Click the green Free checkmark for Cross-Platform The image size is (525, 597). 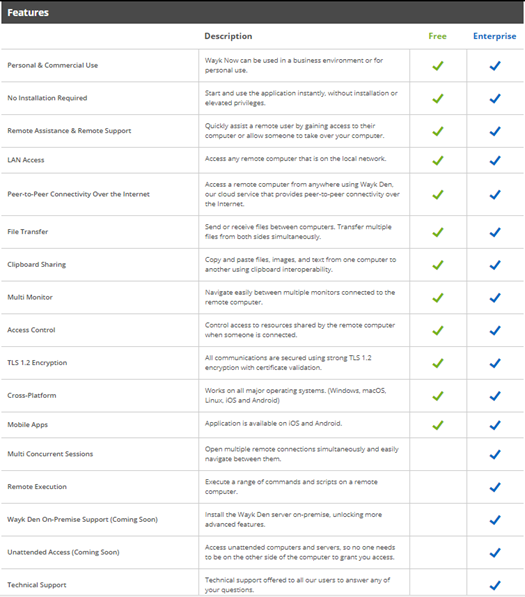438,396
